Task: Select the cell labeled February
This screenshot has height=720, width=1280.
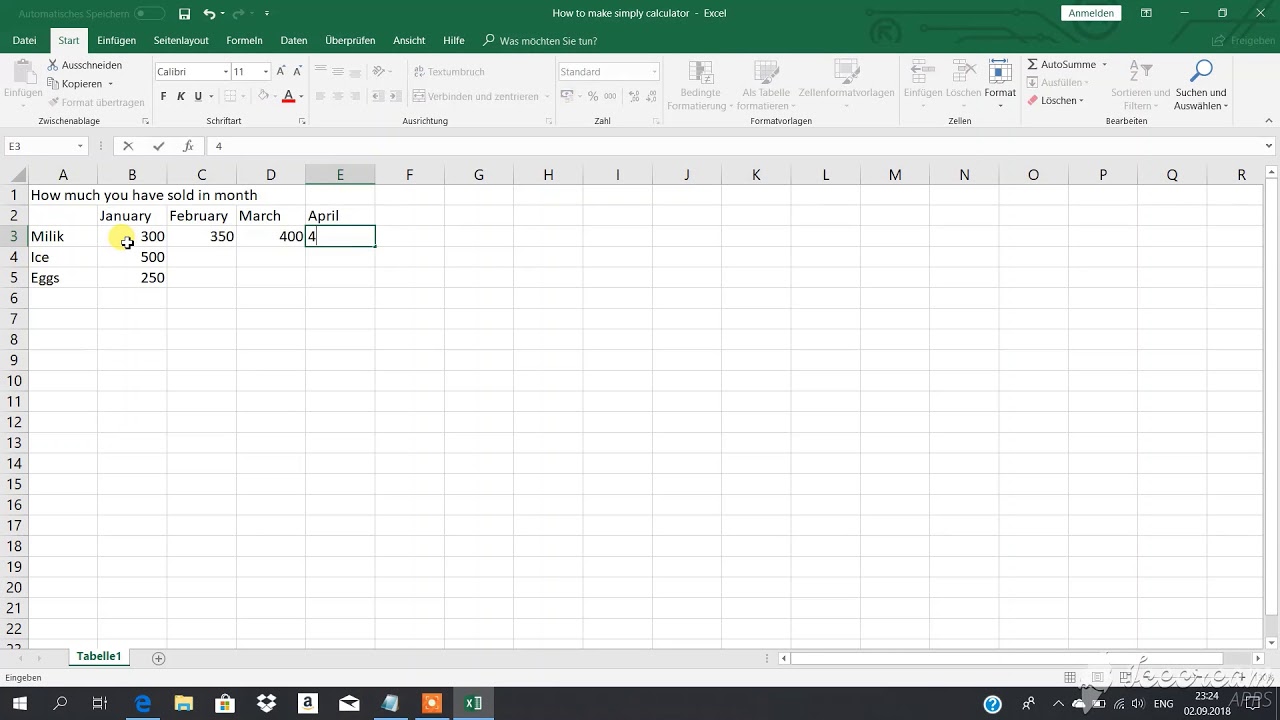Action: coord(202,216)
